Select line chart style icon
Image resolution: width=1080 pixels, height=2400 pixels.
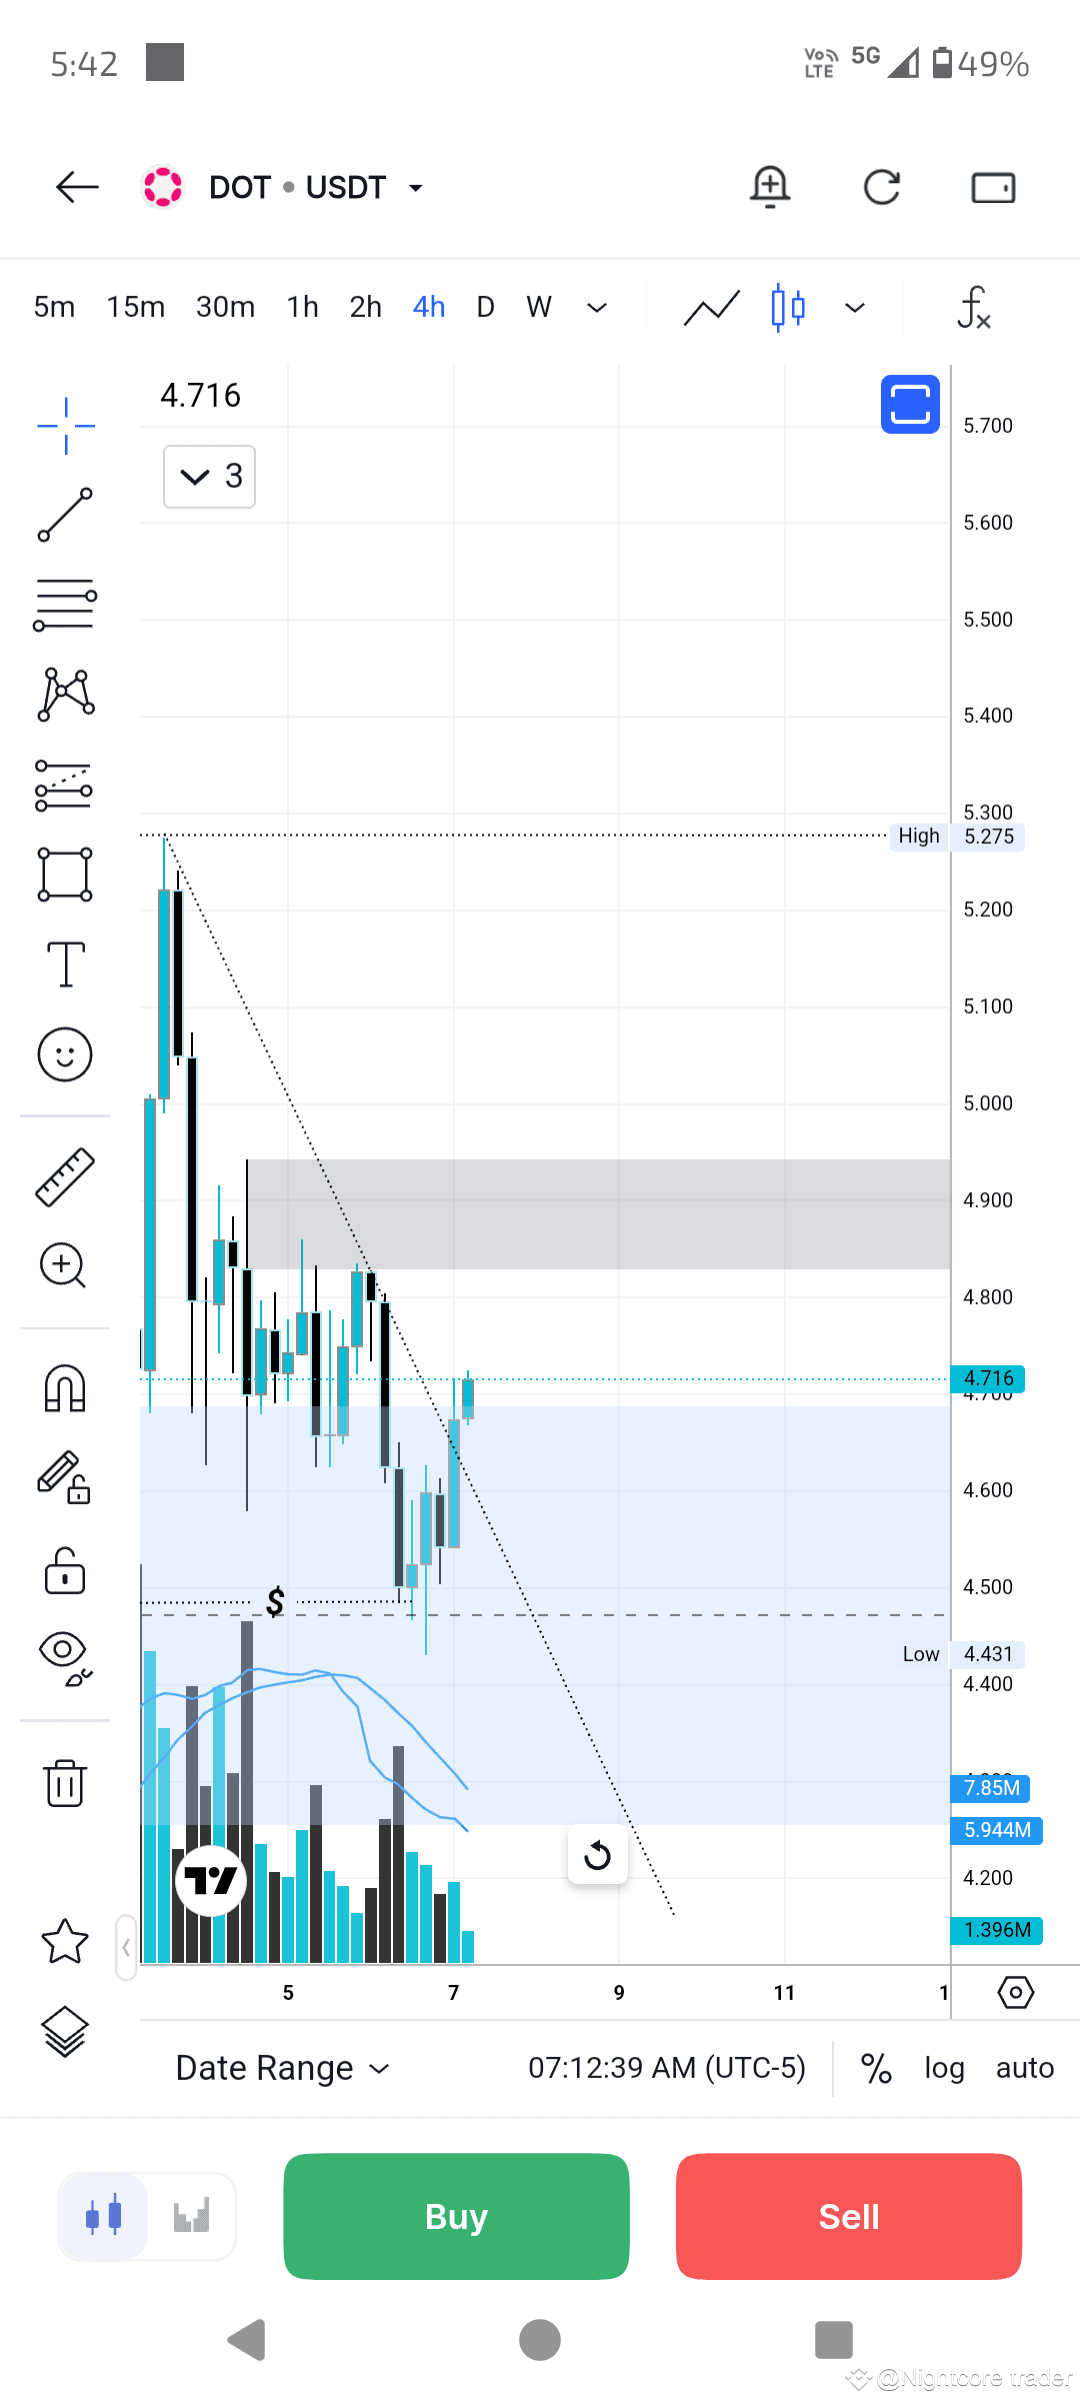point(712,308)
